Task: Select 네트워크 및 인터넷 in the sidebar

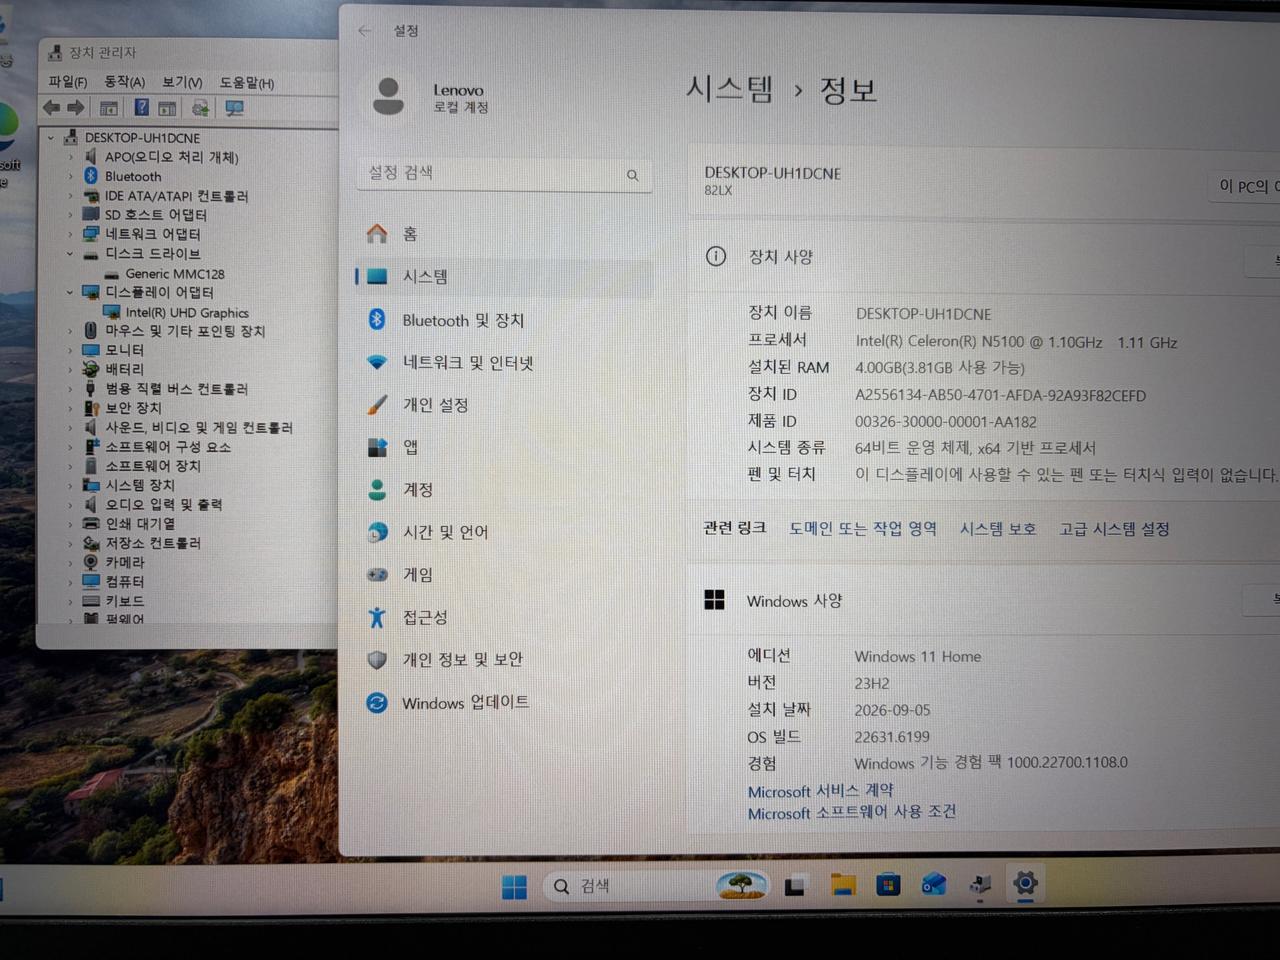Action: (x=467, y=363)
